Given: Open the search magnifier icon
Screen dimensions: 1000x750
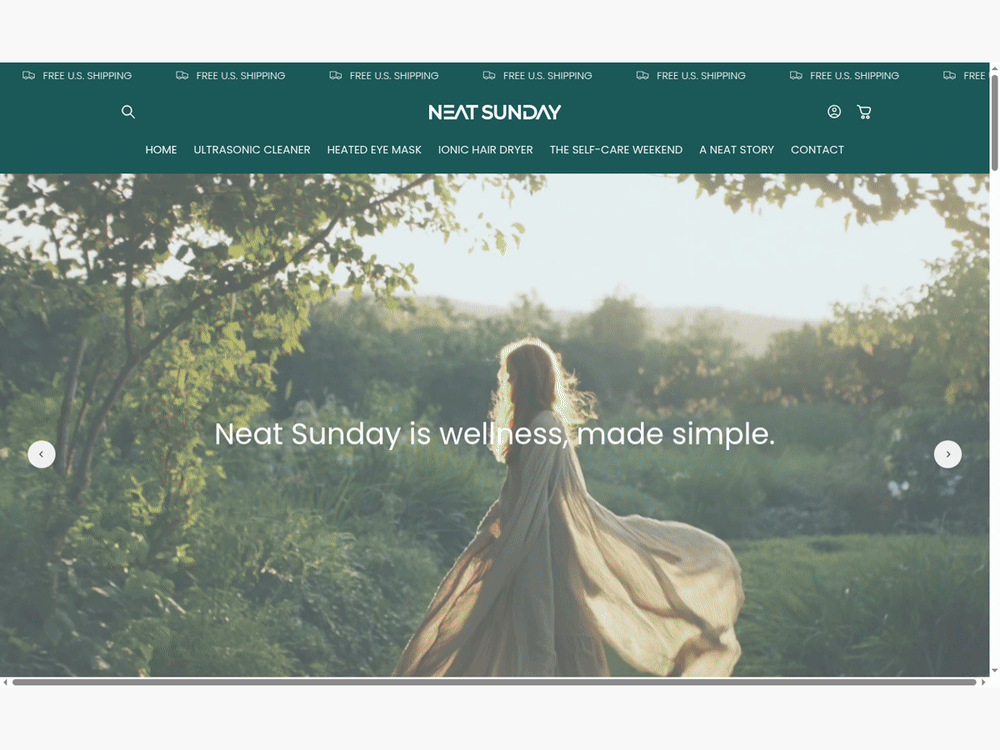Looking at the screenshot, I should point(128,112).
